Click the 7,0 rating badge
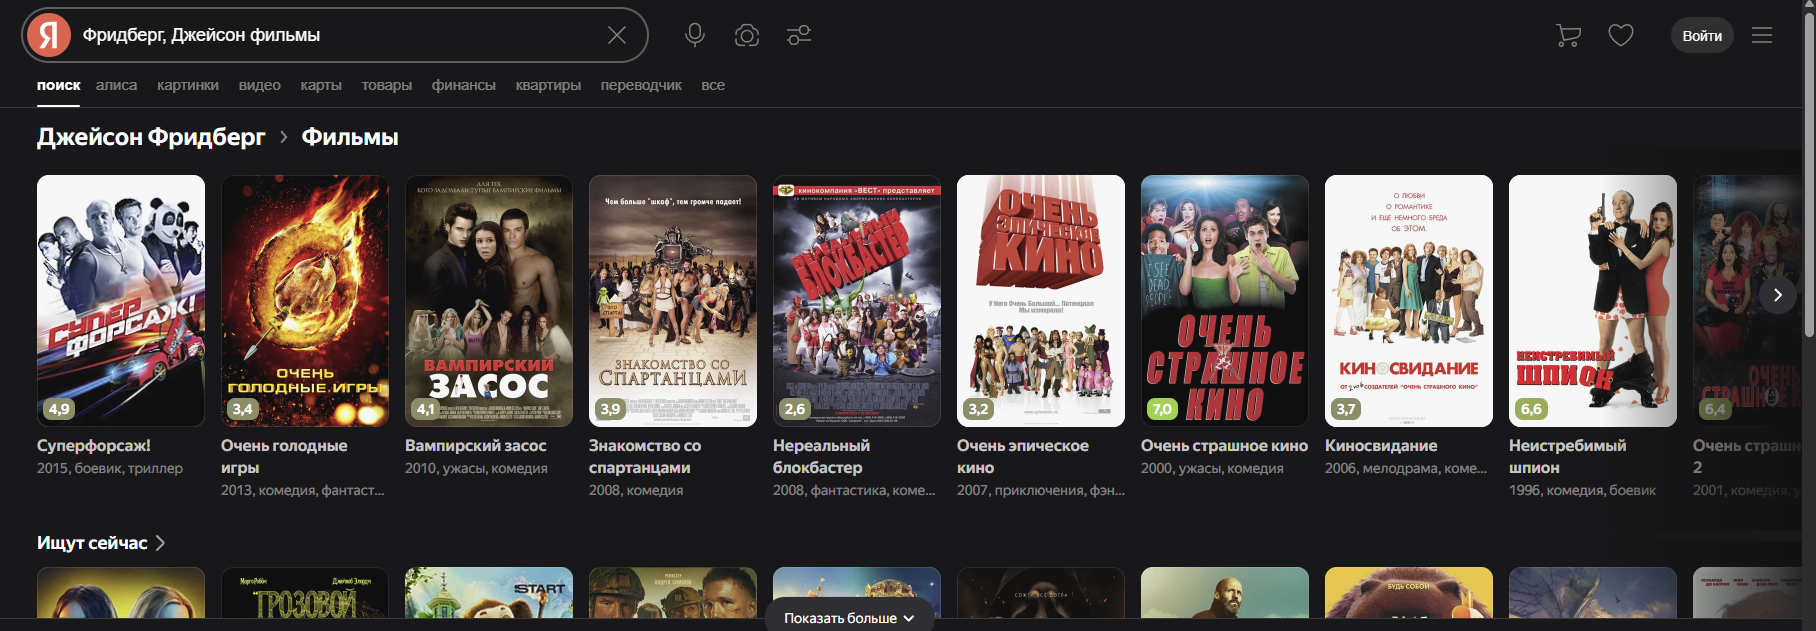Image resolution: width=1816 pixels, height=631 pixels. [x=1162, y=409]
